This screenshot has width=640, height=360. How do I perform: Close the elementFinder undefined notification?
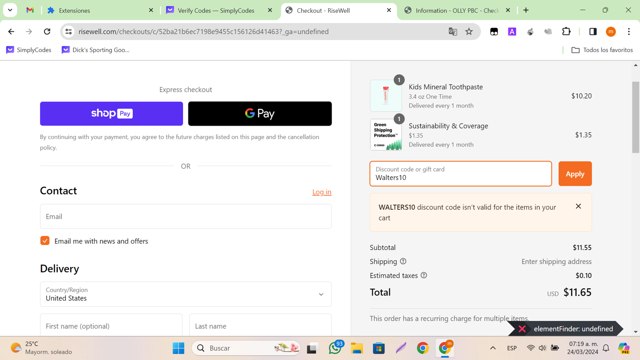click(522, 329)
